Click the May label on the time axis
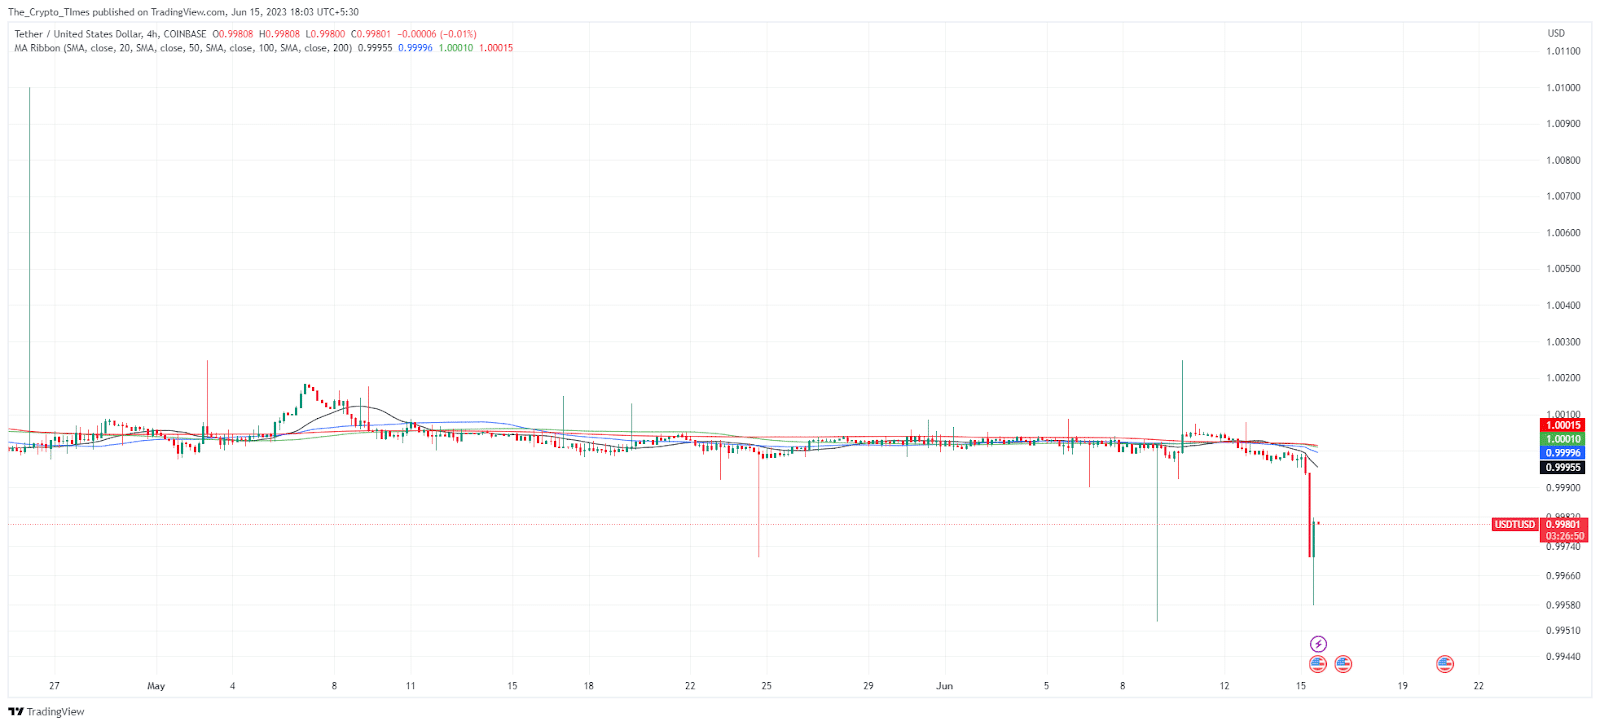This screenshot has height=726, width=1600. 156,686
